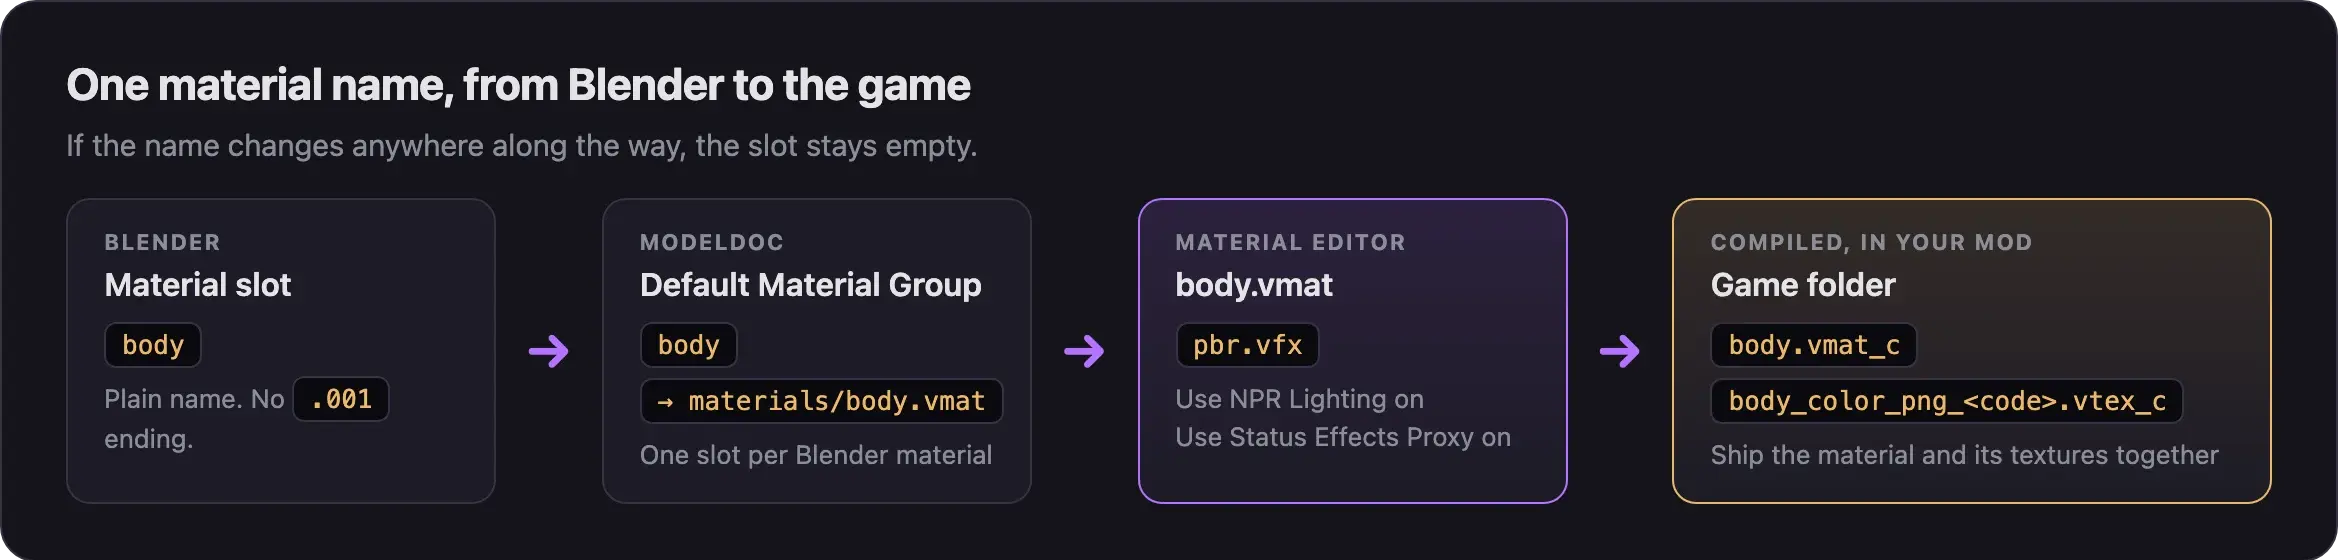Select the "MODELDOC" card label
Image resolution: width=2338 pixels, height=560 pixels.
click(x=712, y=242)
